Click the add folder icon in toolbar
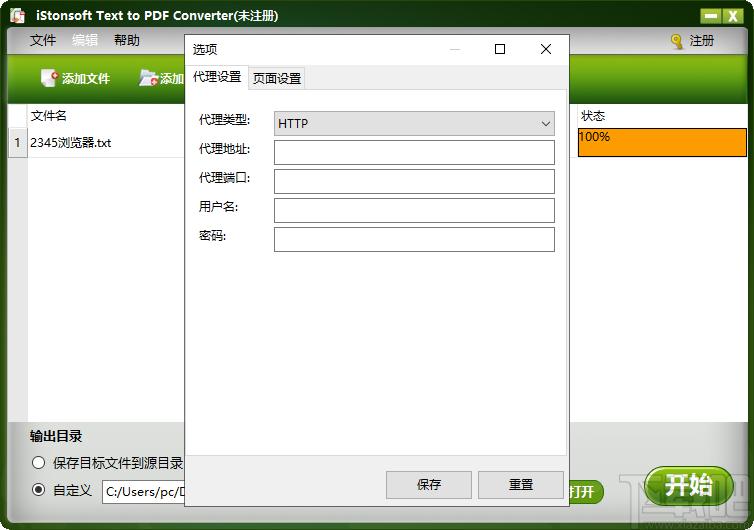Image resolution: width=754 pixels, height=530 pixels. tap(148, 78)
